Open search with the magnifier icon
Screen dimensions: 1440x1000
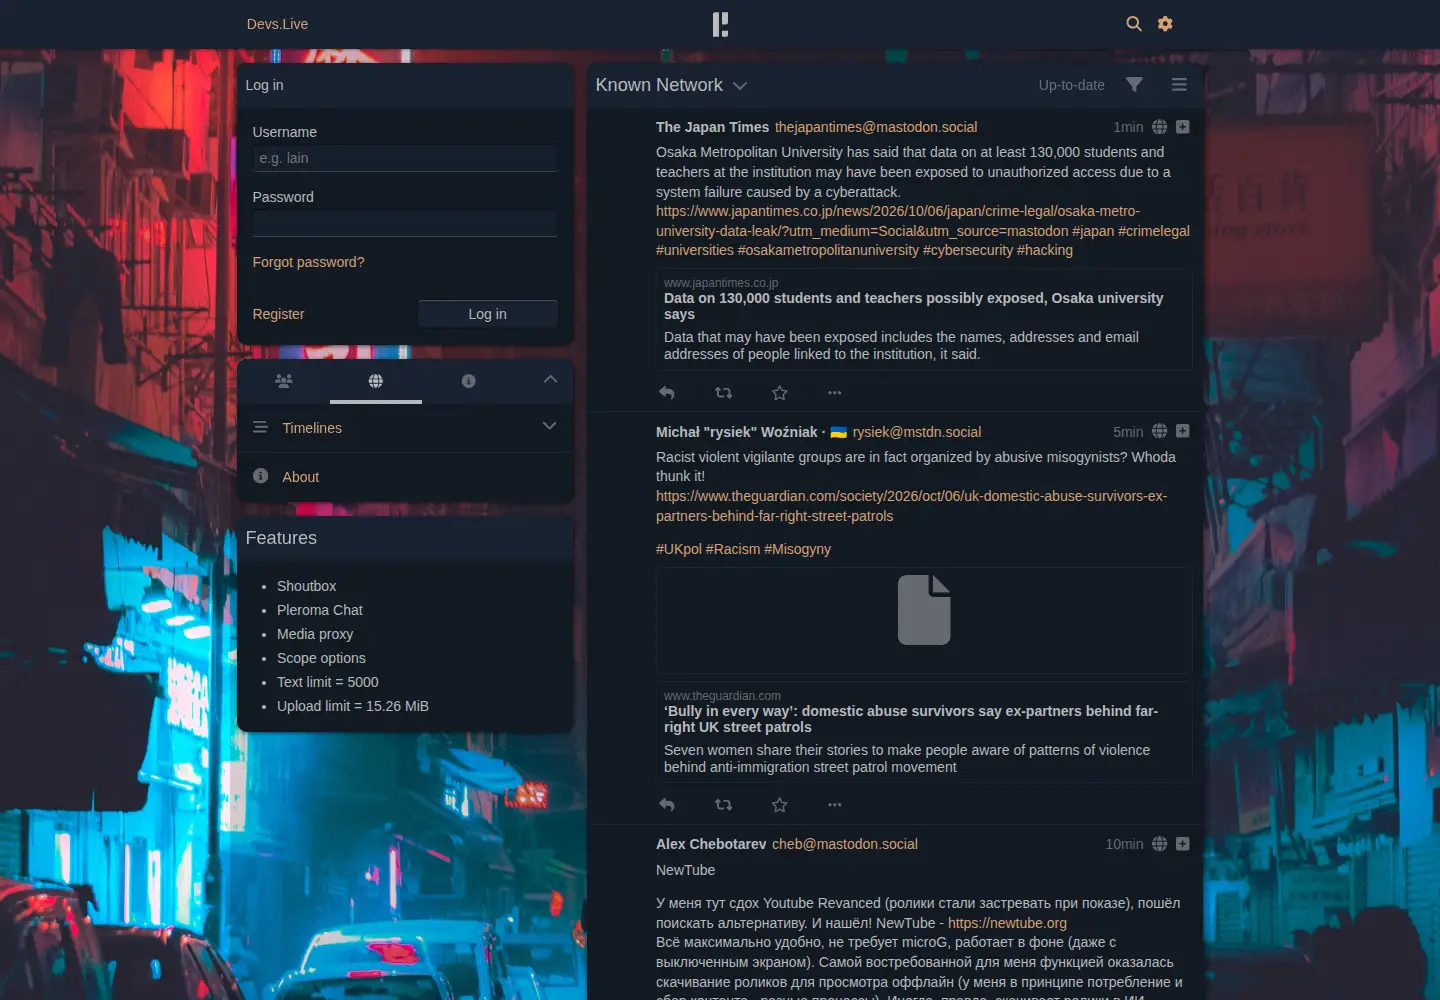click(1134, 24)
